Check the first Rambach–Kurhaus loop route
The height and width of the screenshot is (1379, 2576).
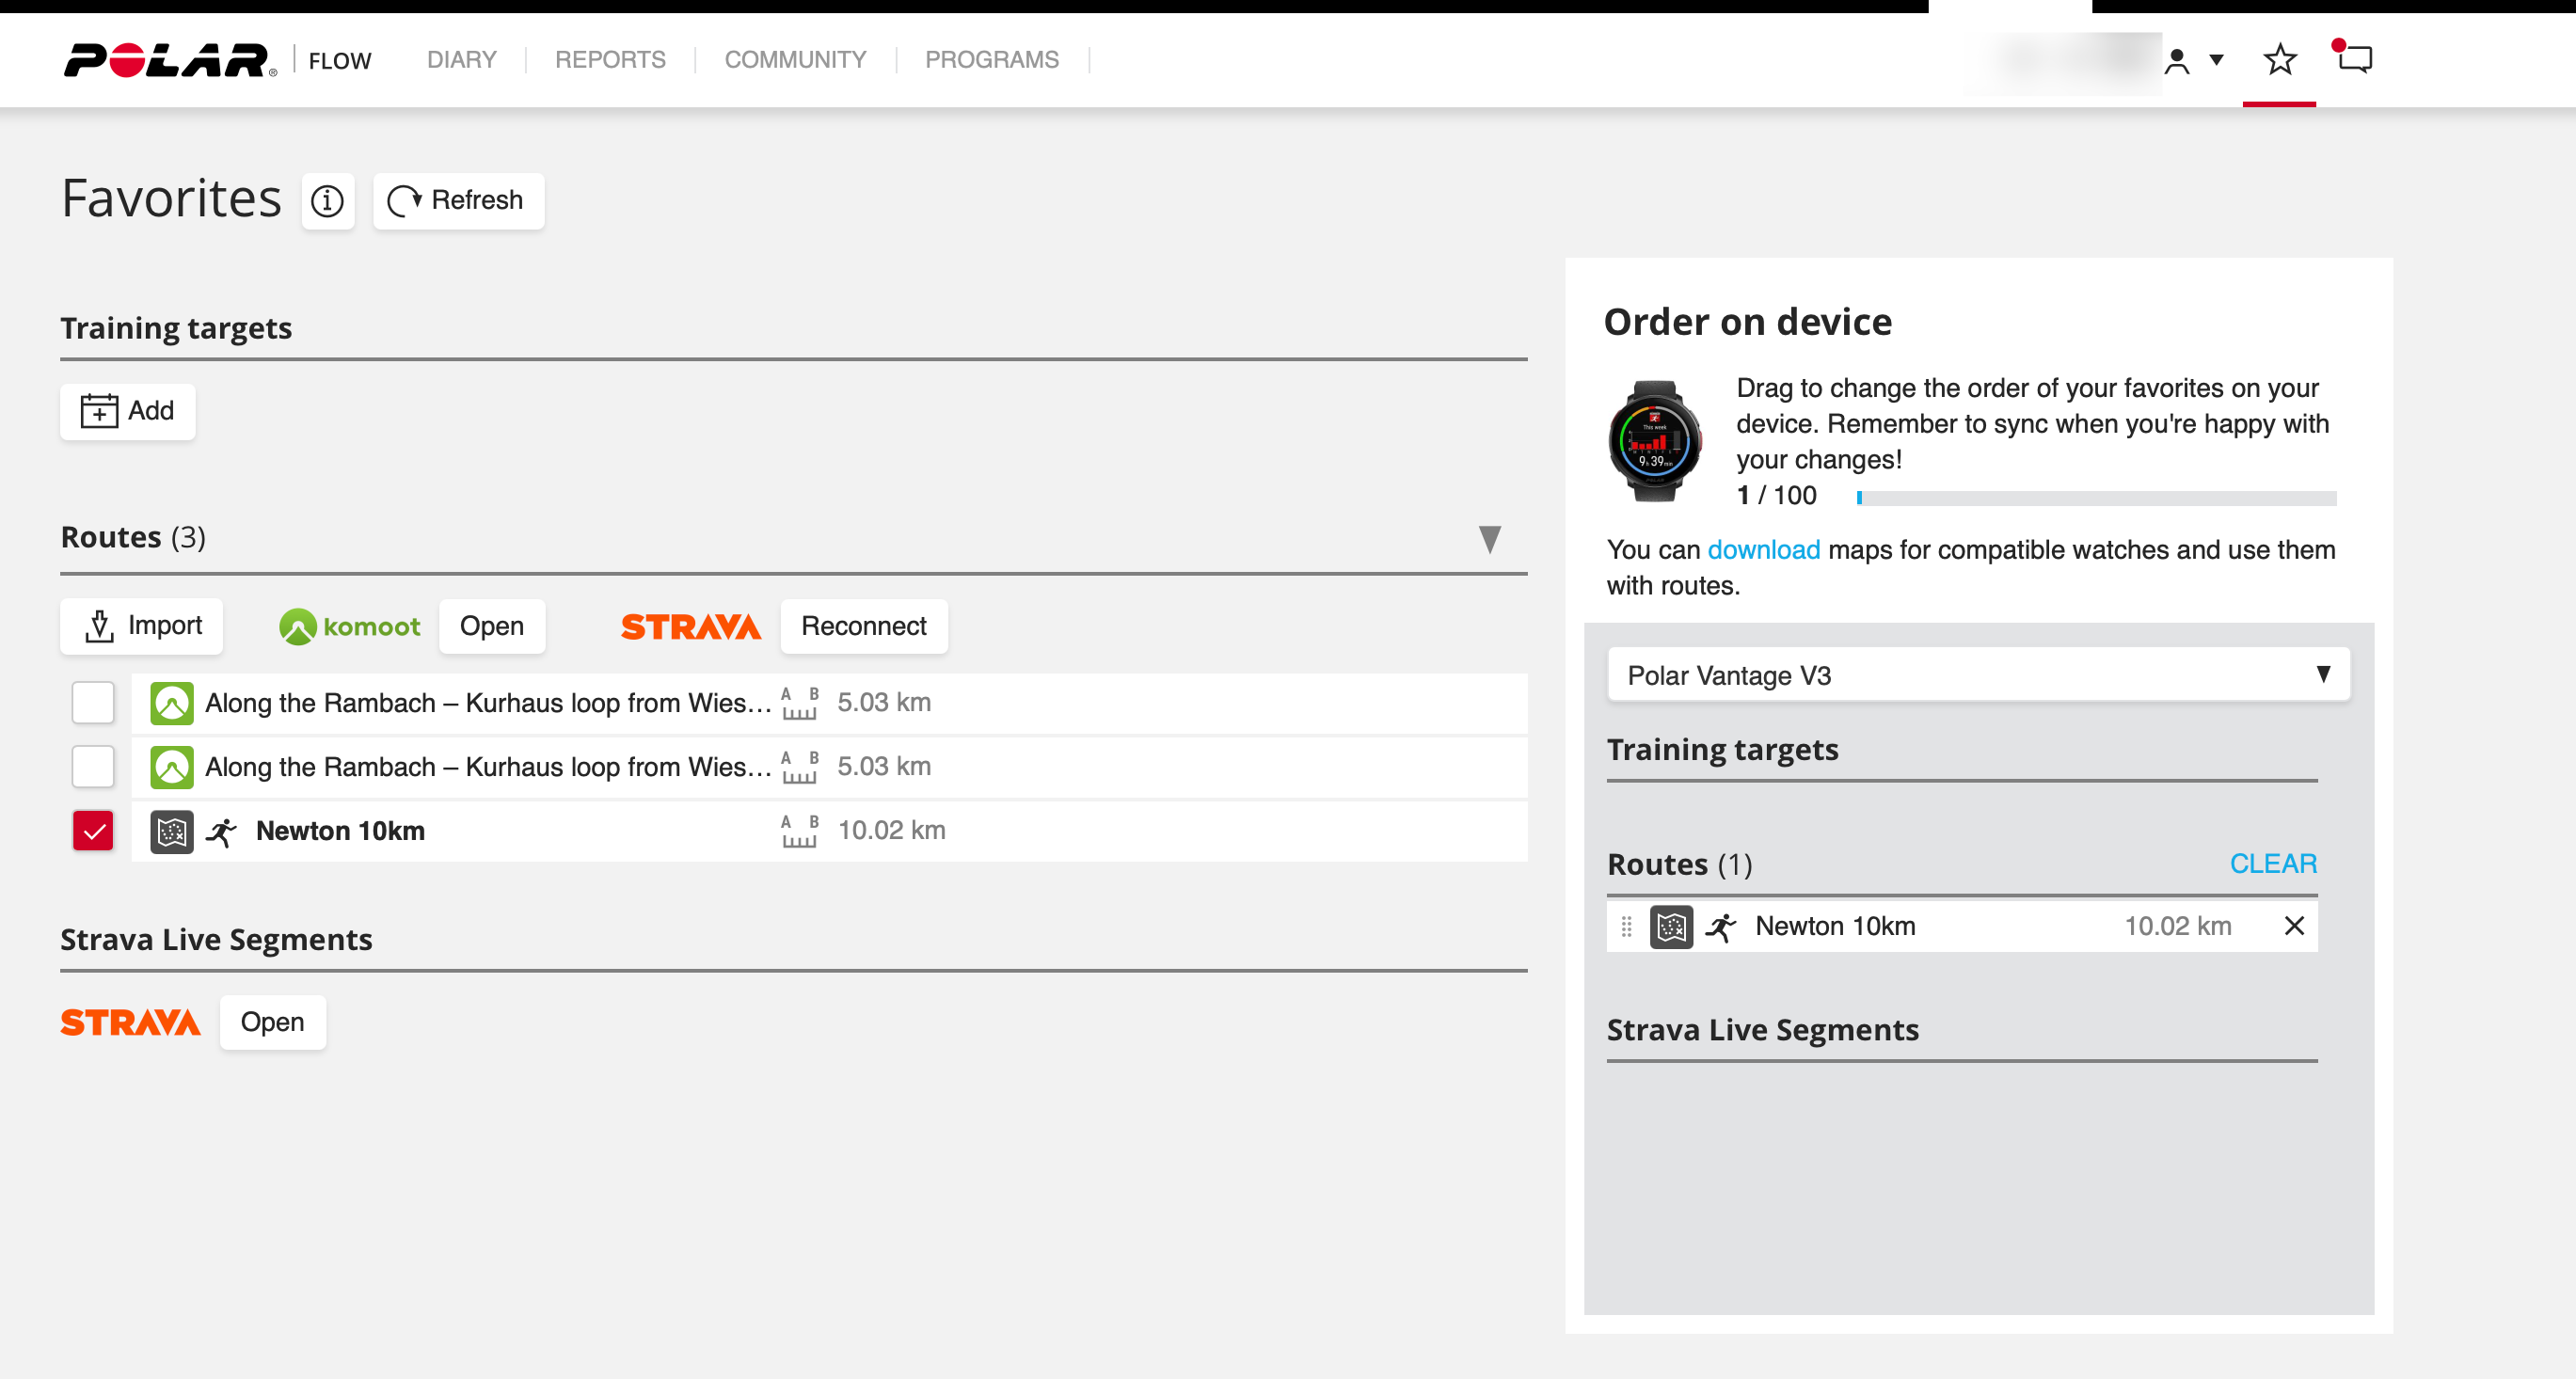pos(93,703)
